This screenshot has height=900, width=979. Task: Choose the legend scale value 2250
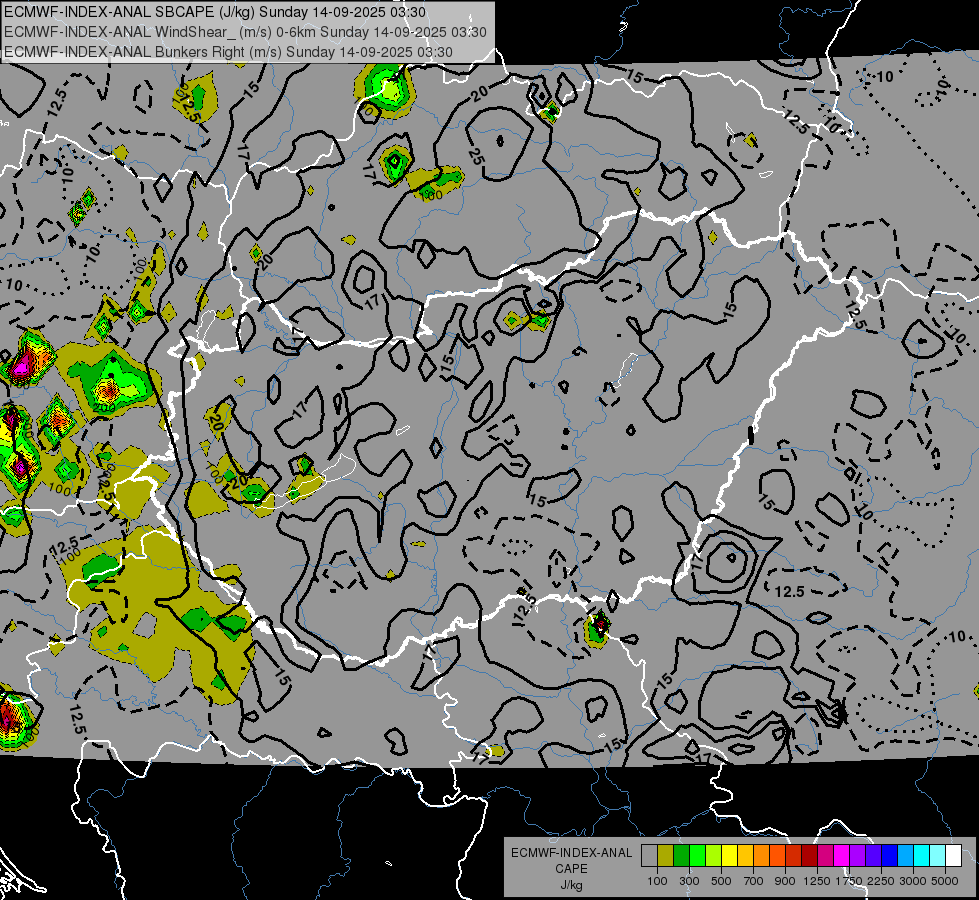[881, 881]
